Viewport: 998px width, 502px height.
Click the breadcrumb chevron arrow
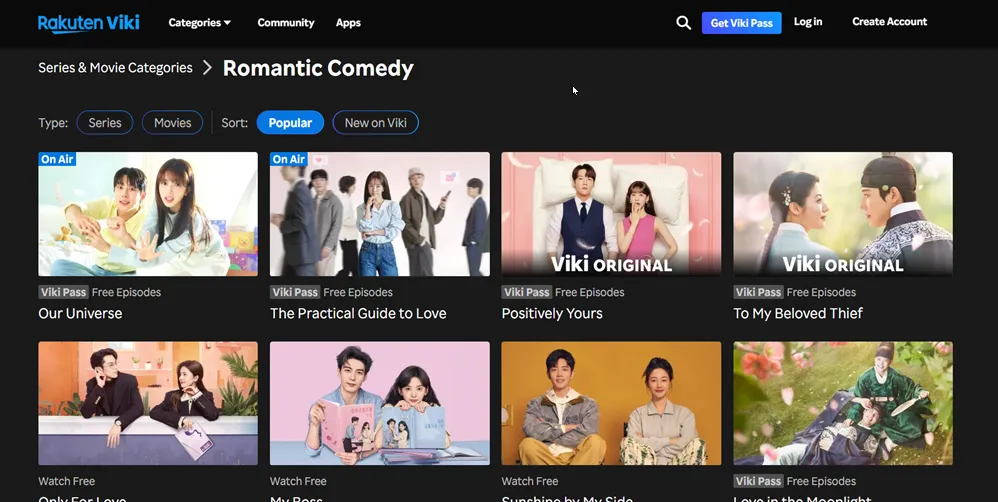tap(207, 67)
